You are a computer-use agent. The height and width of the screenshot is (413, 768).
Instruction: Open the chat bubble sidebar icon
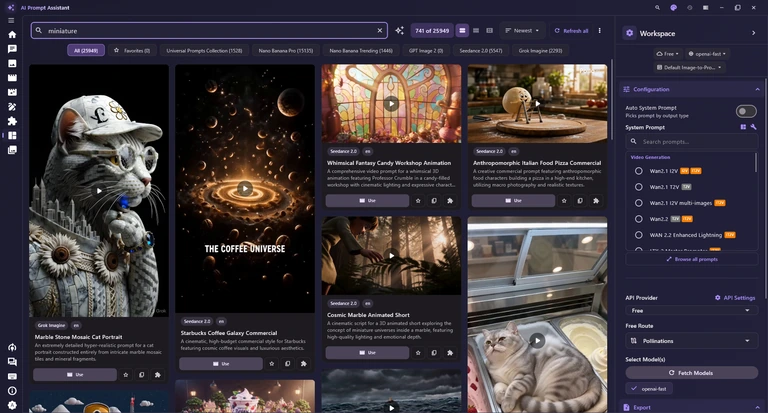(x=12, y=49)
